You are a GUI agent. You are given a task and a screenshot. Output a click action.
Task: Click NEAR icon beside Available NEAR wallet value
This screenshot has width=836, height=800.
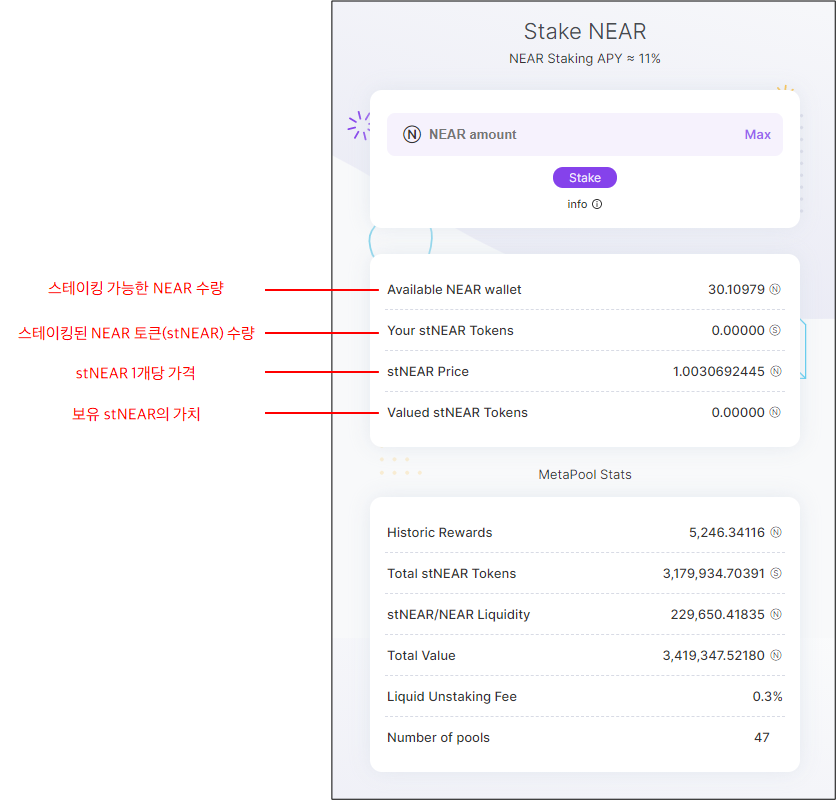click(775, 289)
